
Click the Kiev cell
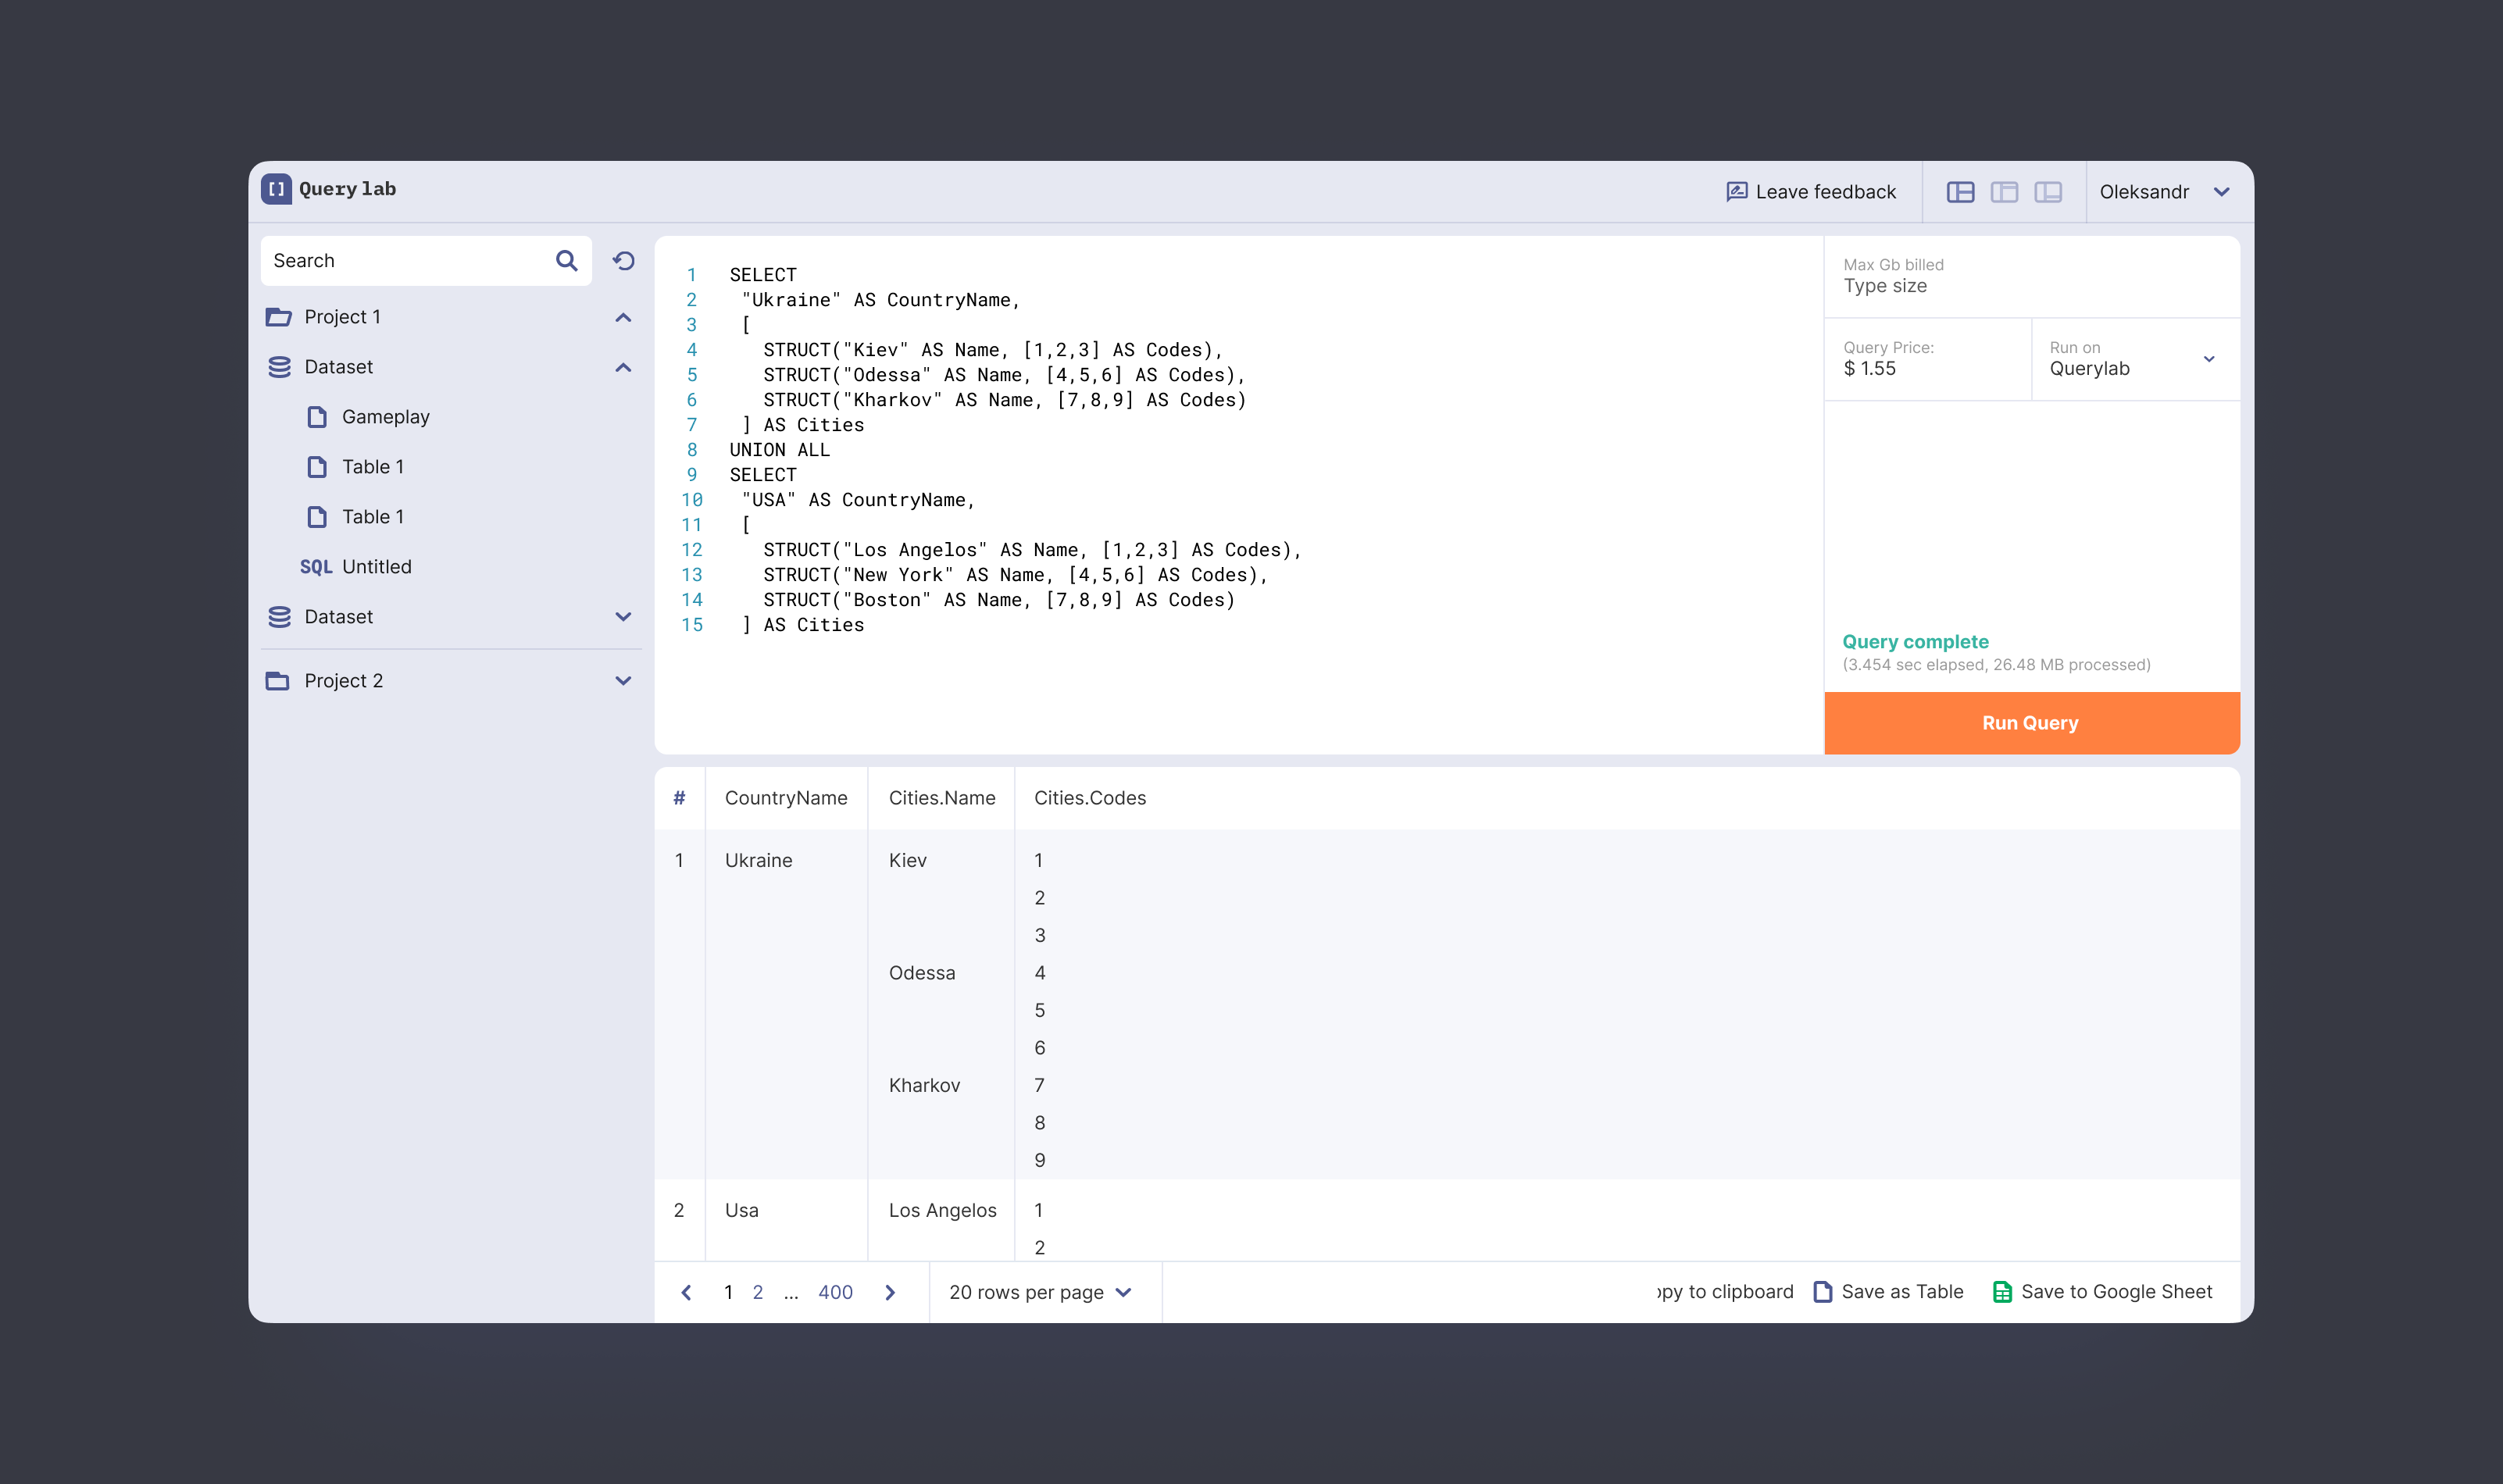click(907, 861)
